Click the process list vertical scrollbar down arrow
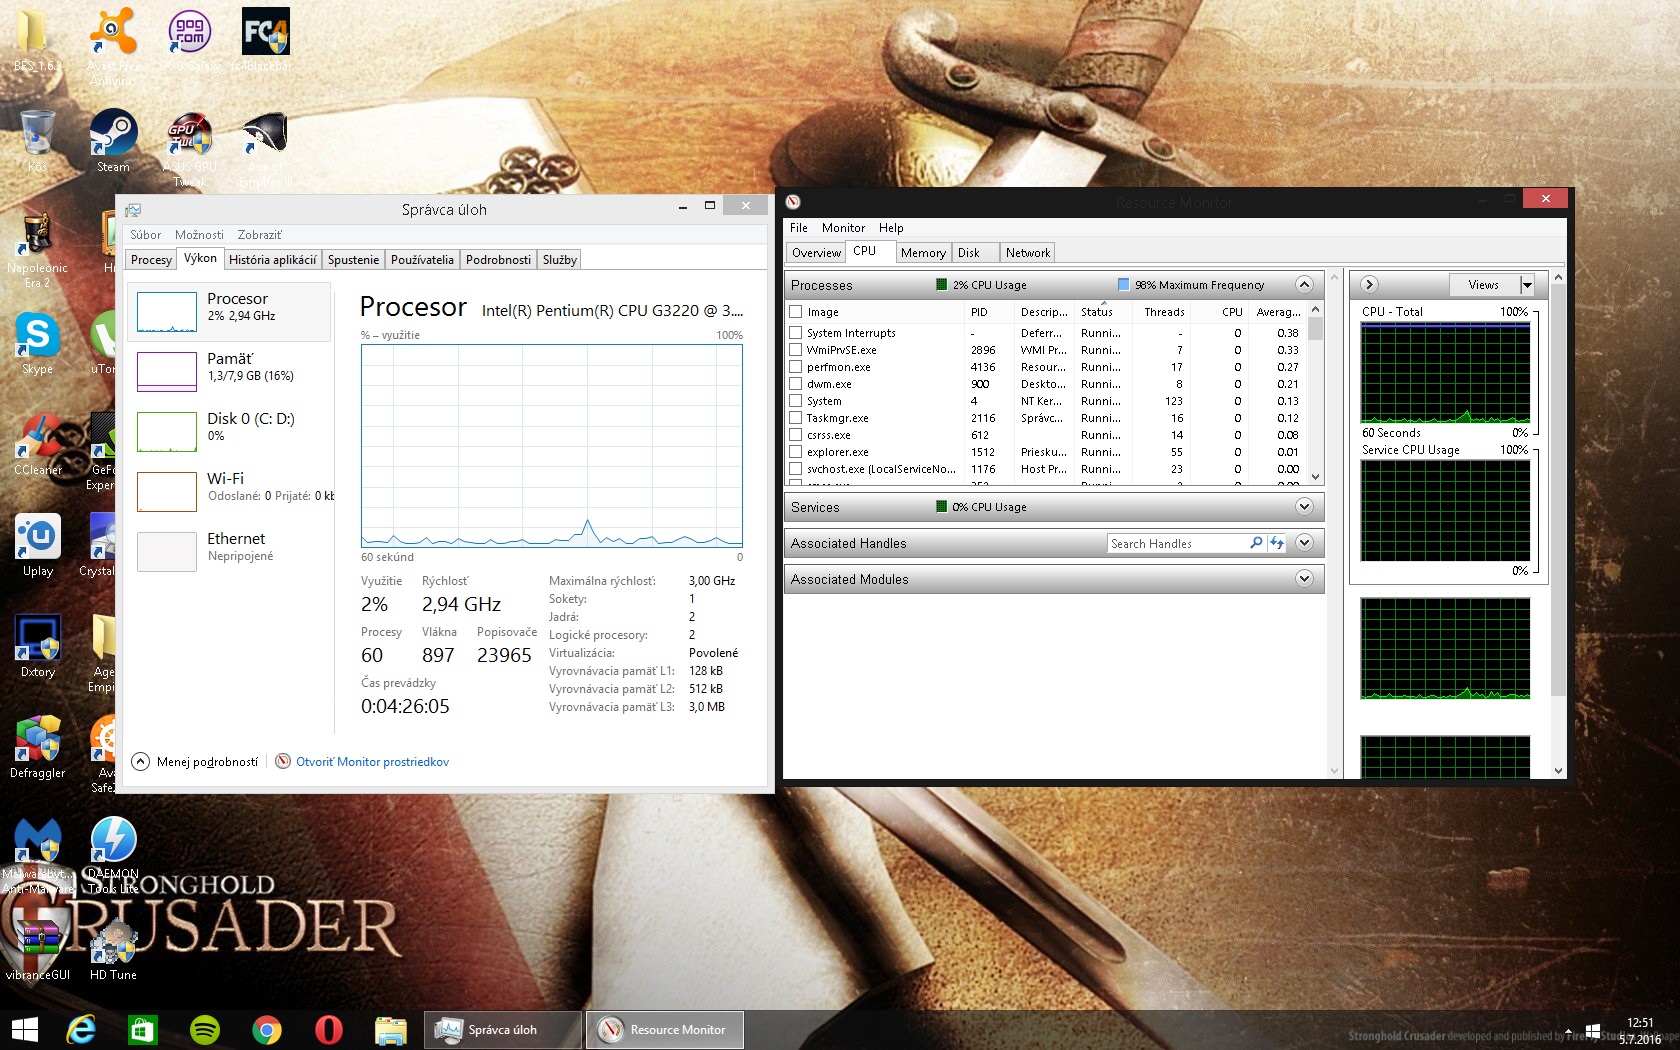 coord(1316,477)
